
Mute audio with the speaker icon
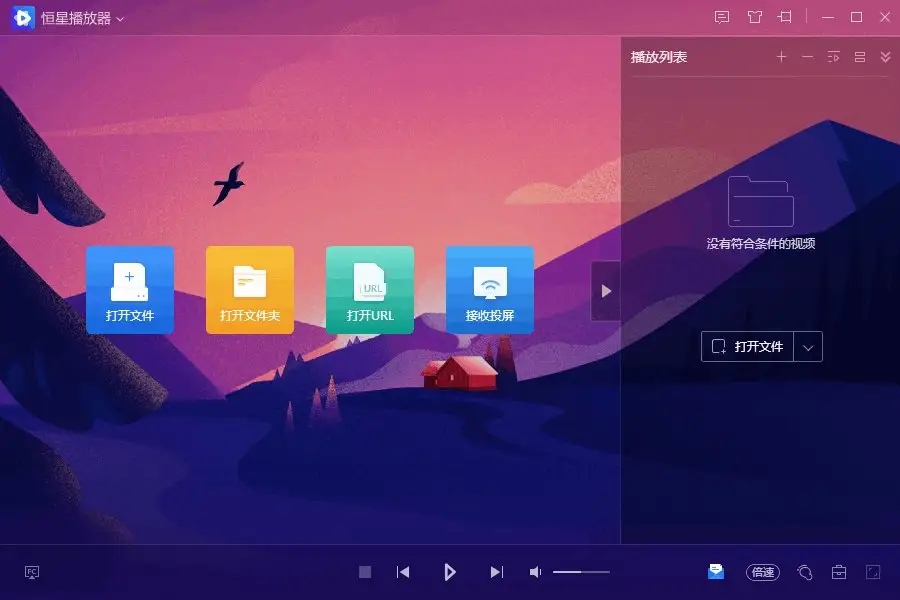535,572
